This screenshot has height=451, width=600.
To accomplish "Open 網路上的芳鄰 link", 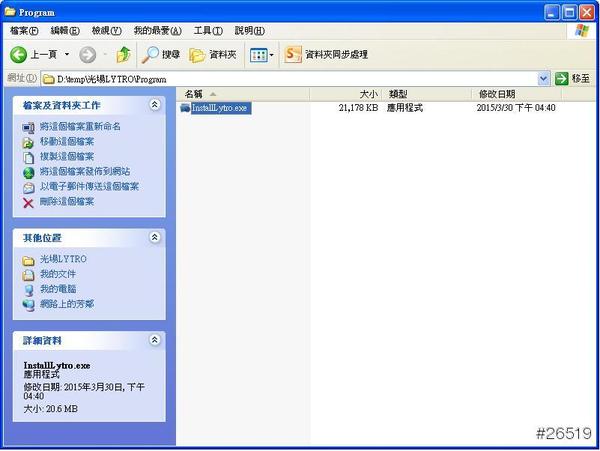I will [67, 304].
